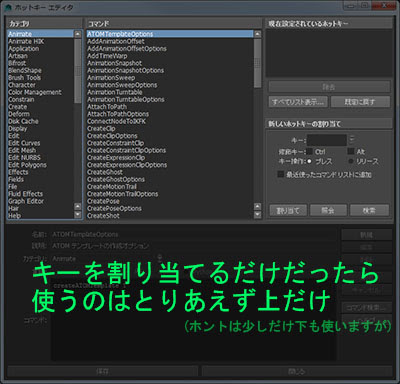Select ATOMTemplateOptions in the command list
Image resolution: width=400 pixels, height=384 pixels.
coord(170,34)
